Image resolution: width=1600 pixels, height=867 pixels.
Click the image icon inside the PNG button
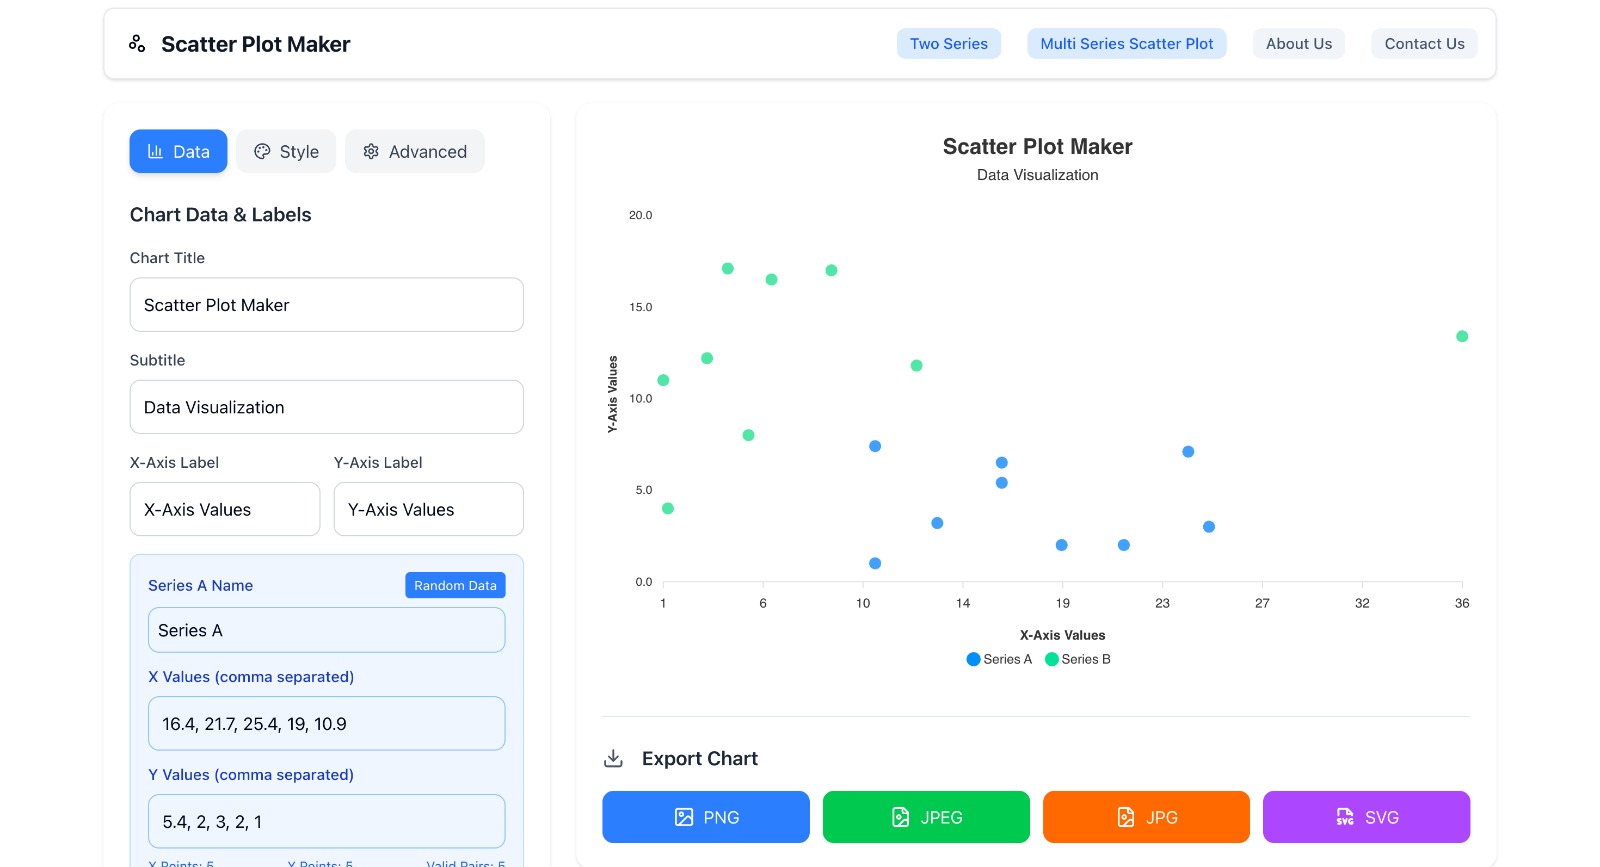pyautogui.click(x=683, y=817)
